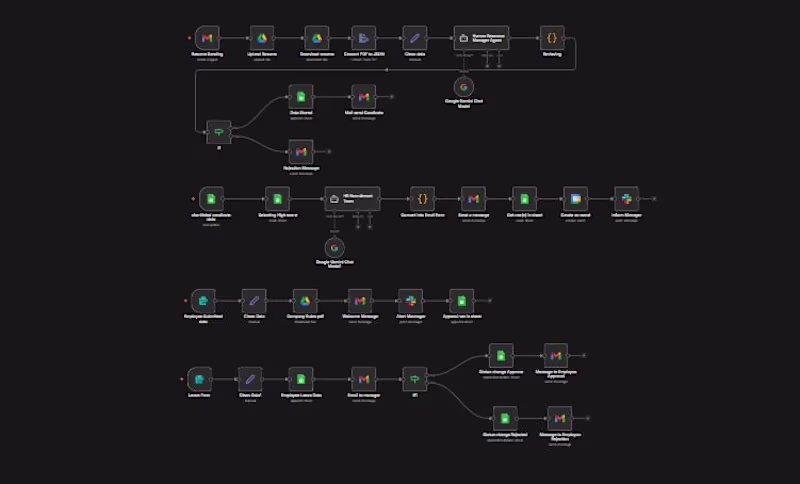Select the Alert Manager Slack node
800x484 pixels.
click(x=411, y=301)
